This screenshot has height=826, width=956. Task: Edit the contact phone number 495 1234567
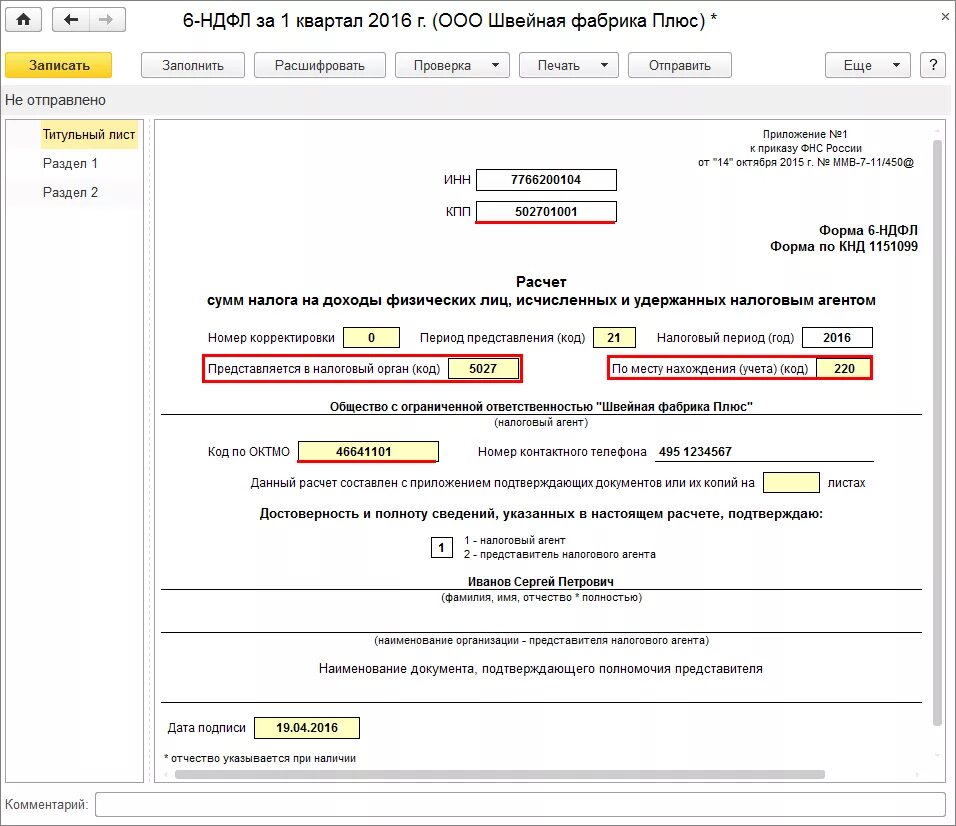coord(764,452)
